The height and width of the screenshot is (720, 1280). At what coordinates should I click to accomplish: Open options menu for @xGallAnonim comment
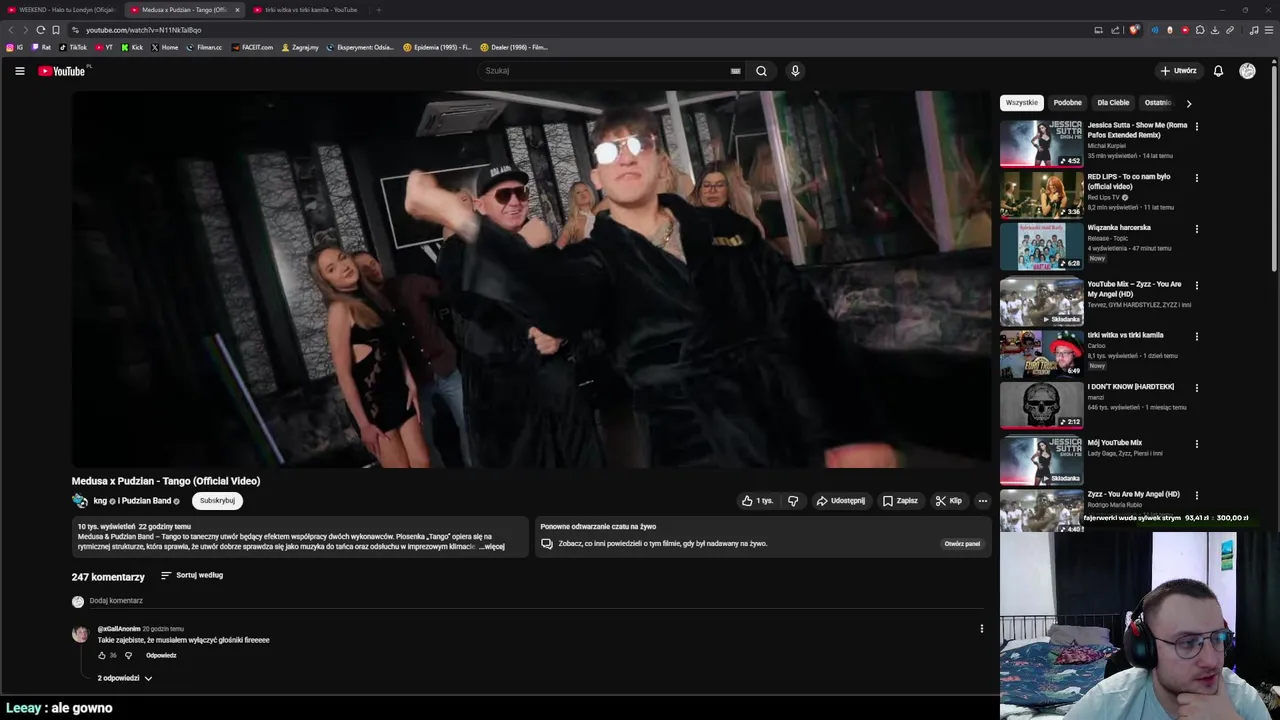pos(981,629)
